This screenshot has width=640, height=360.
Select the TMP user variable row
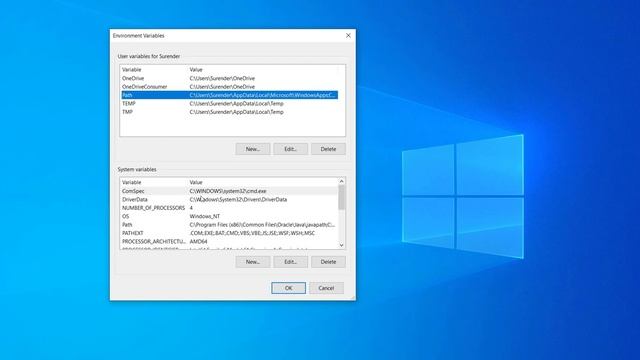click(x=229, y=112)
